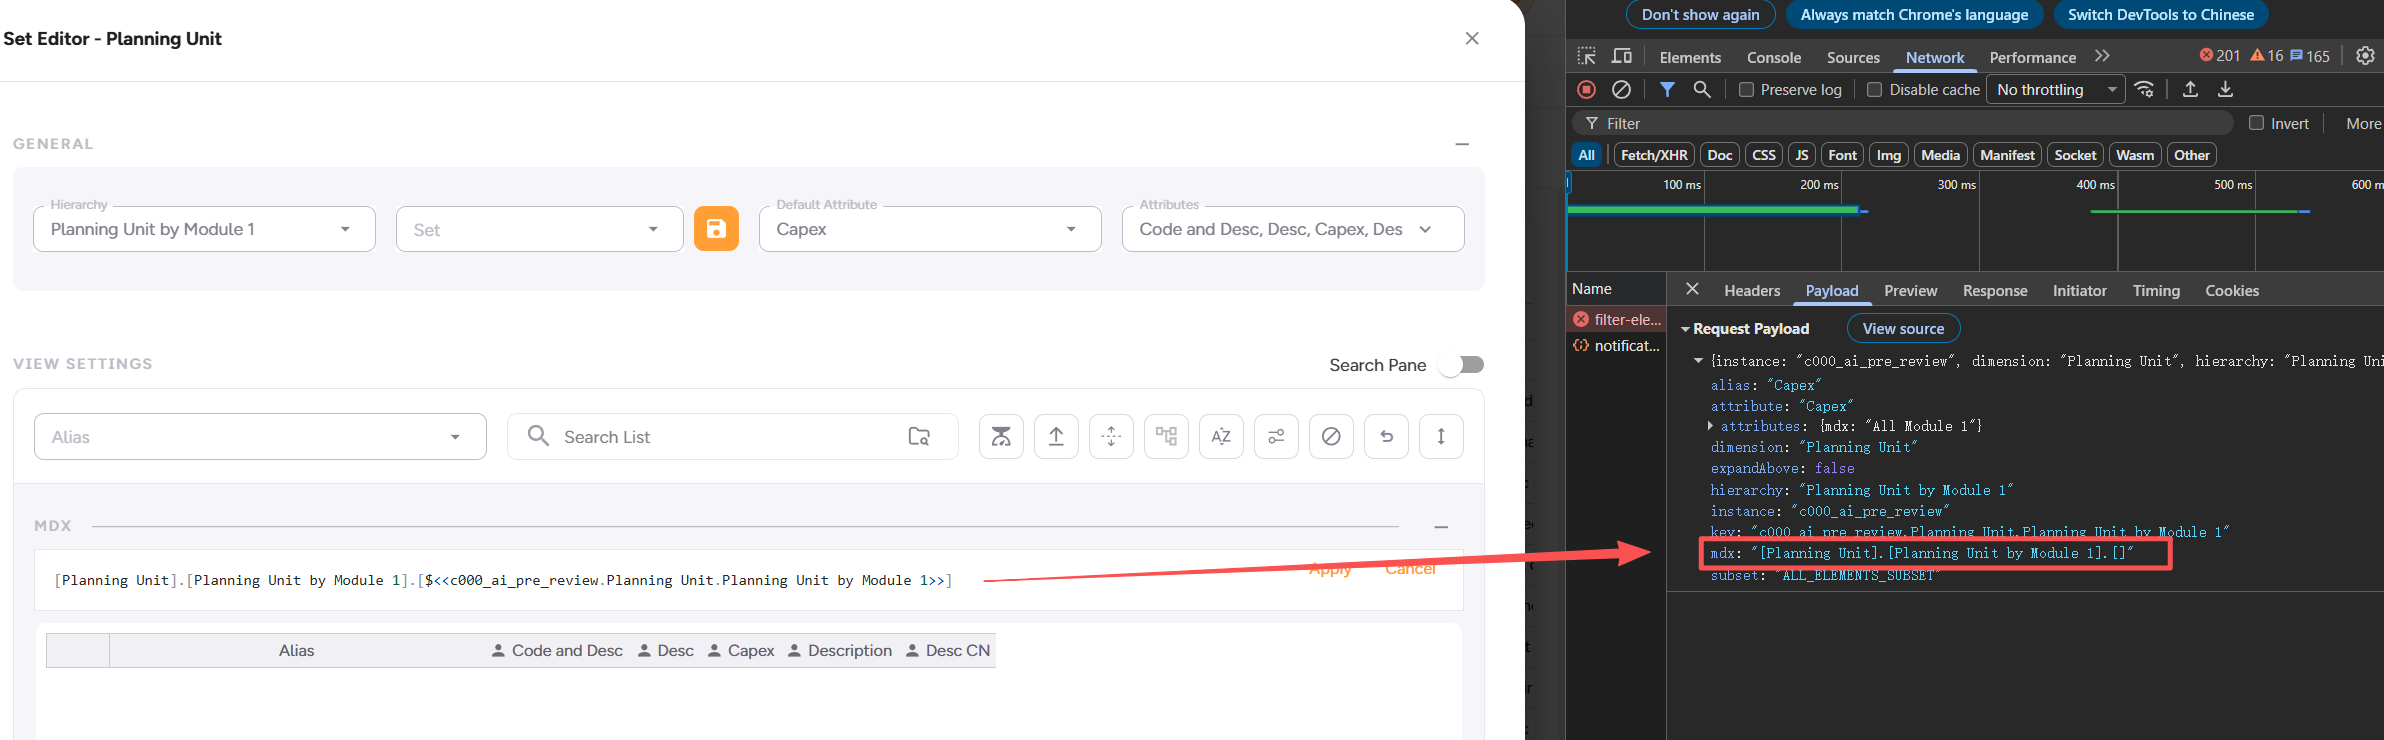
Task: Open the Hierarchy dropdown
Action: [x=204, y=230]
